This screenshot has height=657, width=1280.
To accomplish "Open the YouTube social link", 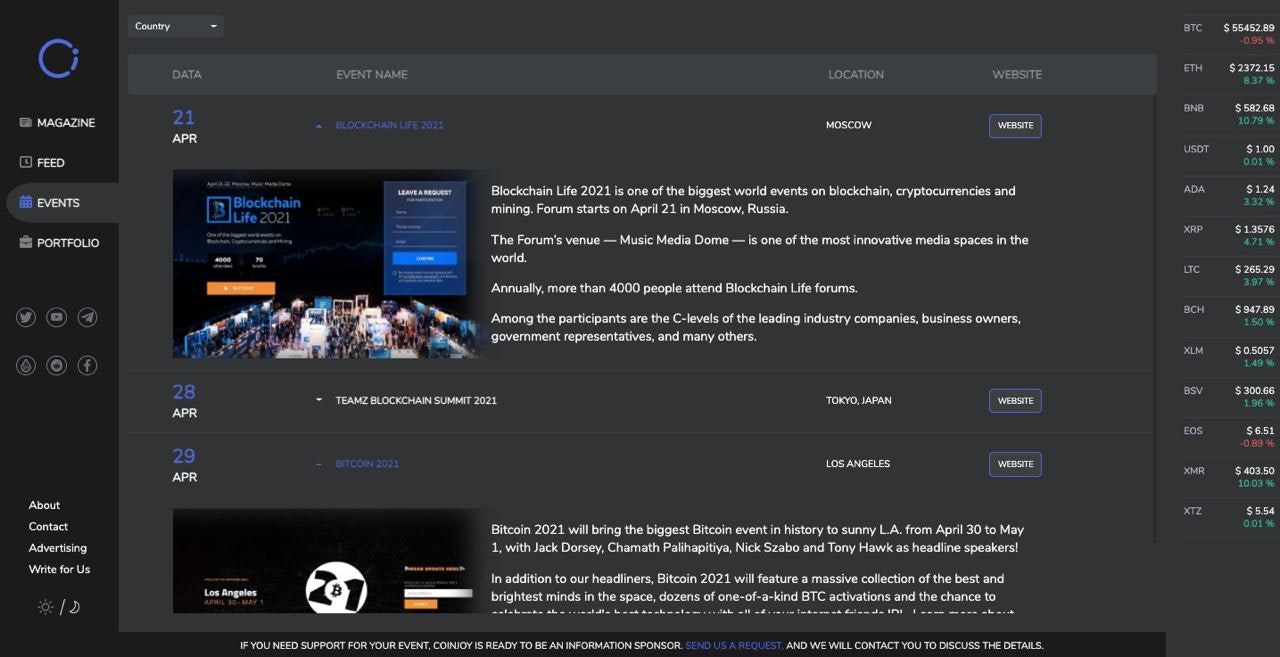I will pyautogui.click(x=57, y=317).
